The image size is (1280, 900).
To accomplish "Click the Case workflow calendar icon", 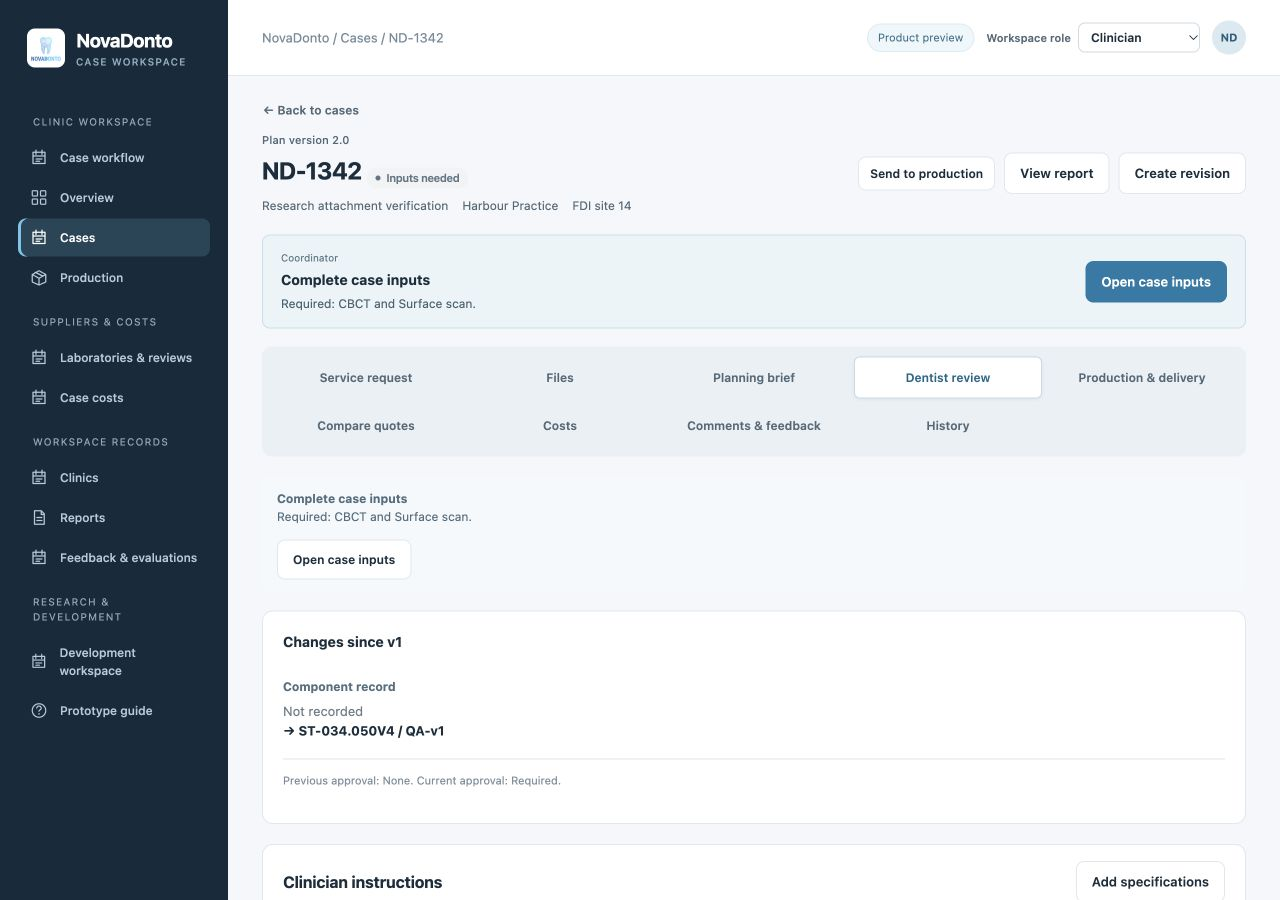I will tap(39, 157).
